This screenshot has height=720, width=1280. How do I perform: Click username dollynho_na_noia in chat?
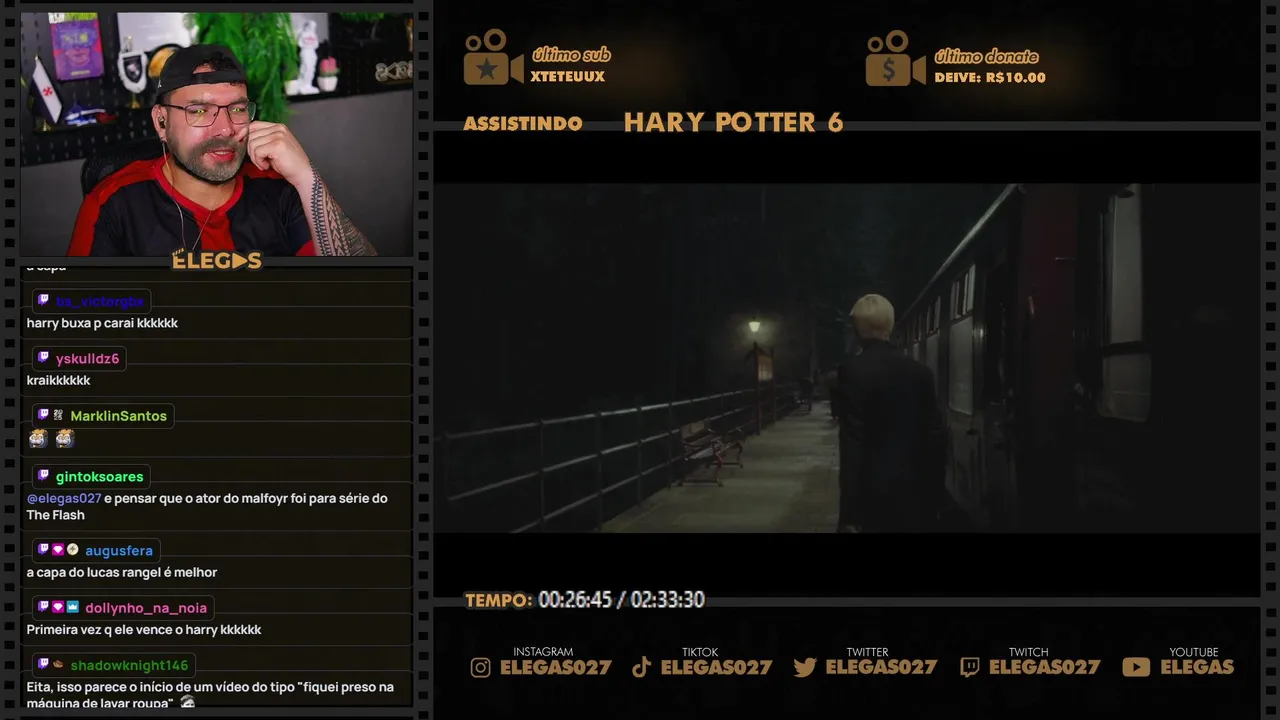146,608
